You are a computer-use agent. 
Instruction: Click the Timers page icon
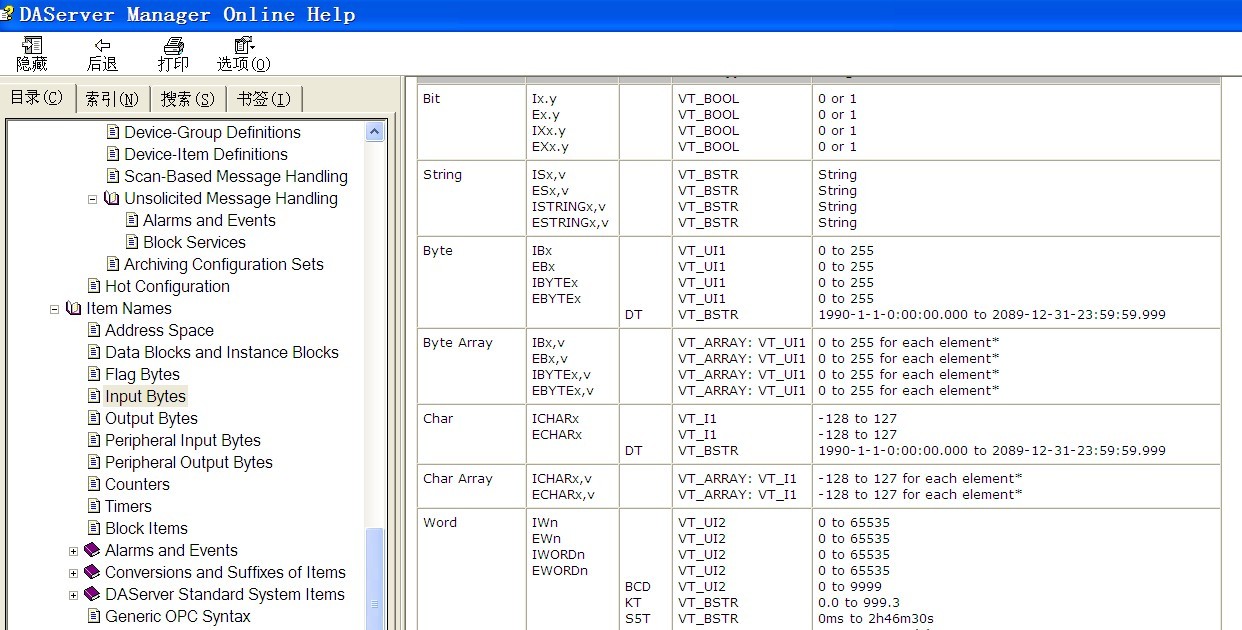pyautogui.click(x=94, y=506)
